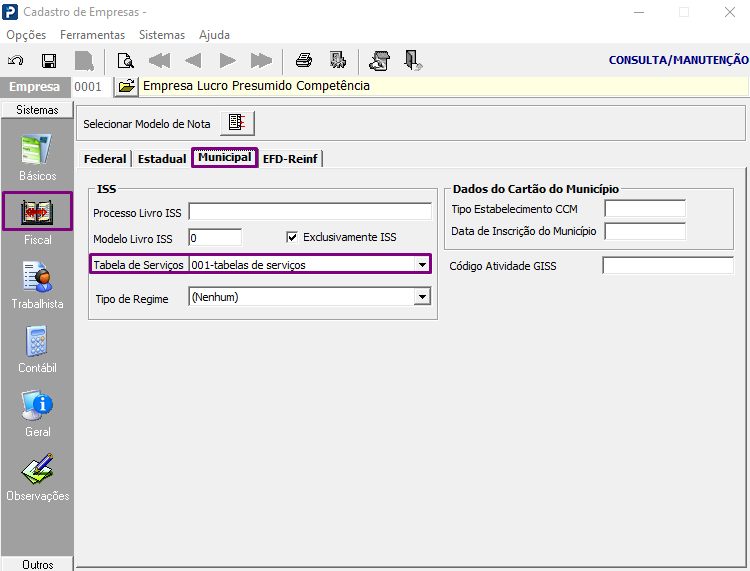Image resolution: width=750 pixels, height=571 pixels.
Task: Open the company folder lookup icon
Action: [x=126, y=86]
